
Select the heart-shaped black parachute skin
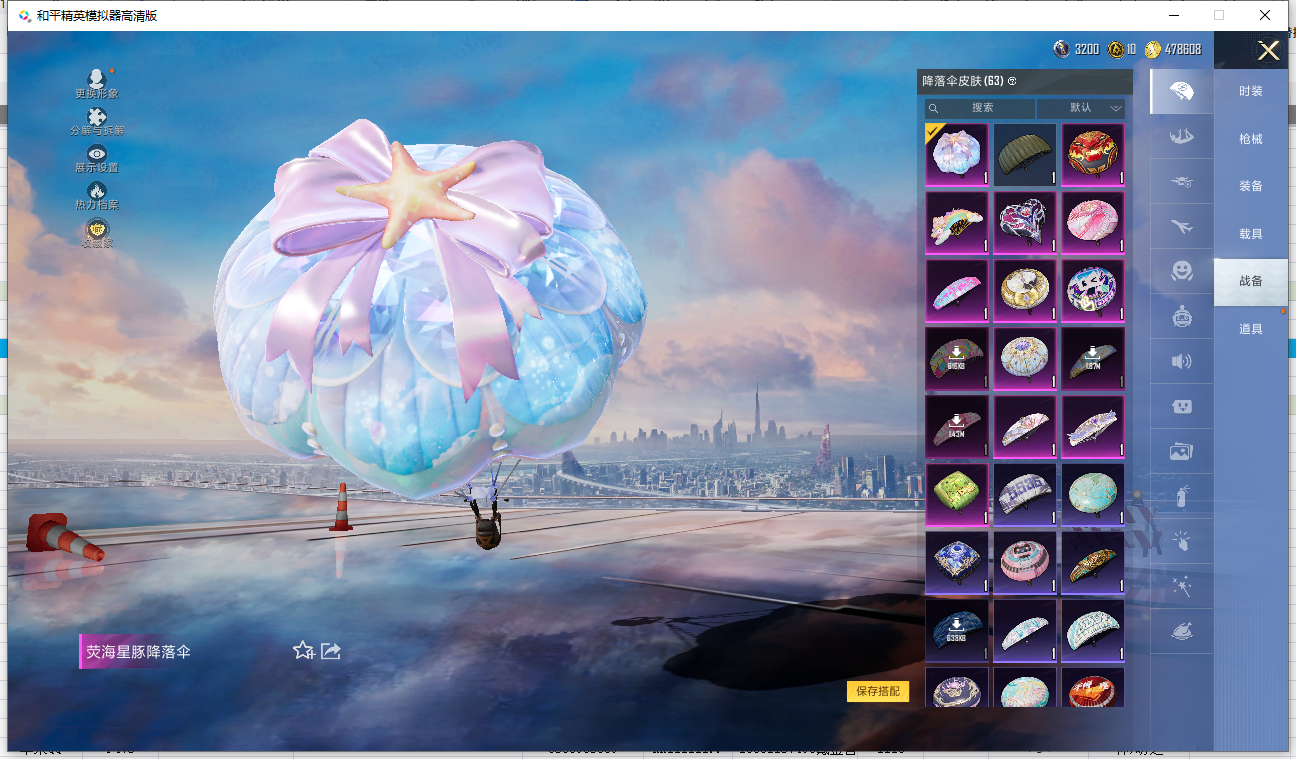1025,223
